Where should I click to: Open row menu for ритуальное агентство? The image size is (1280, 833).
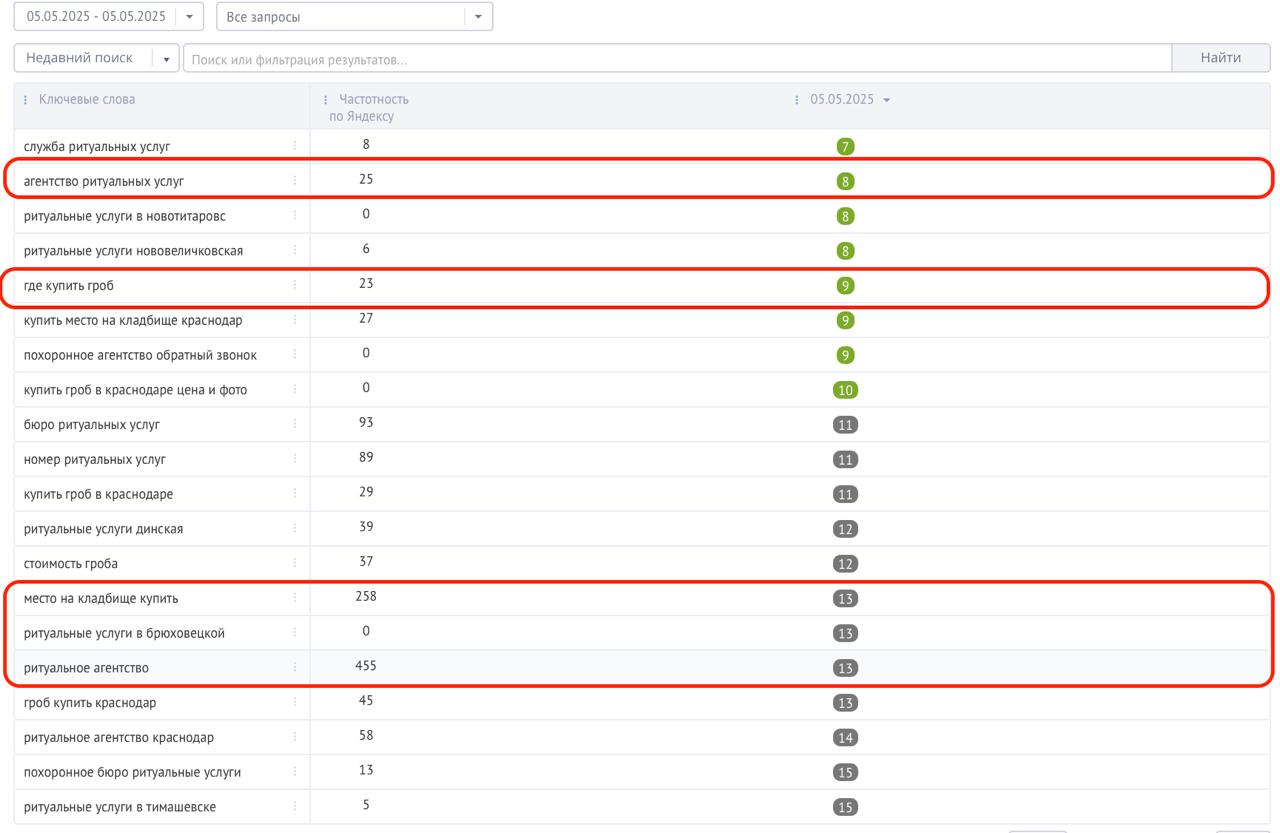295,667
